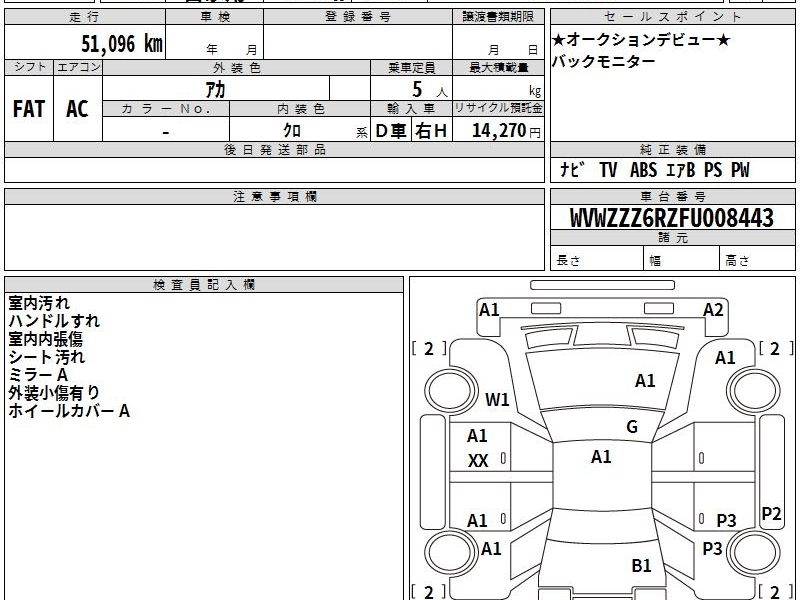Click the 最大積載量 header

point(498,68)
